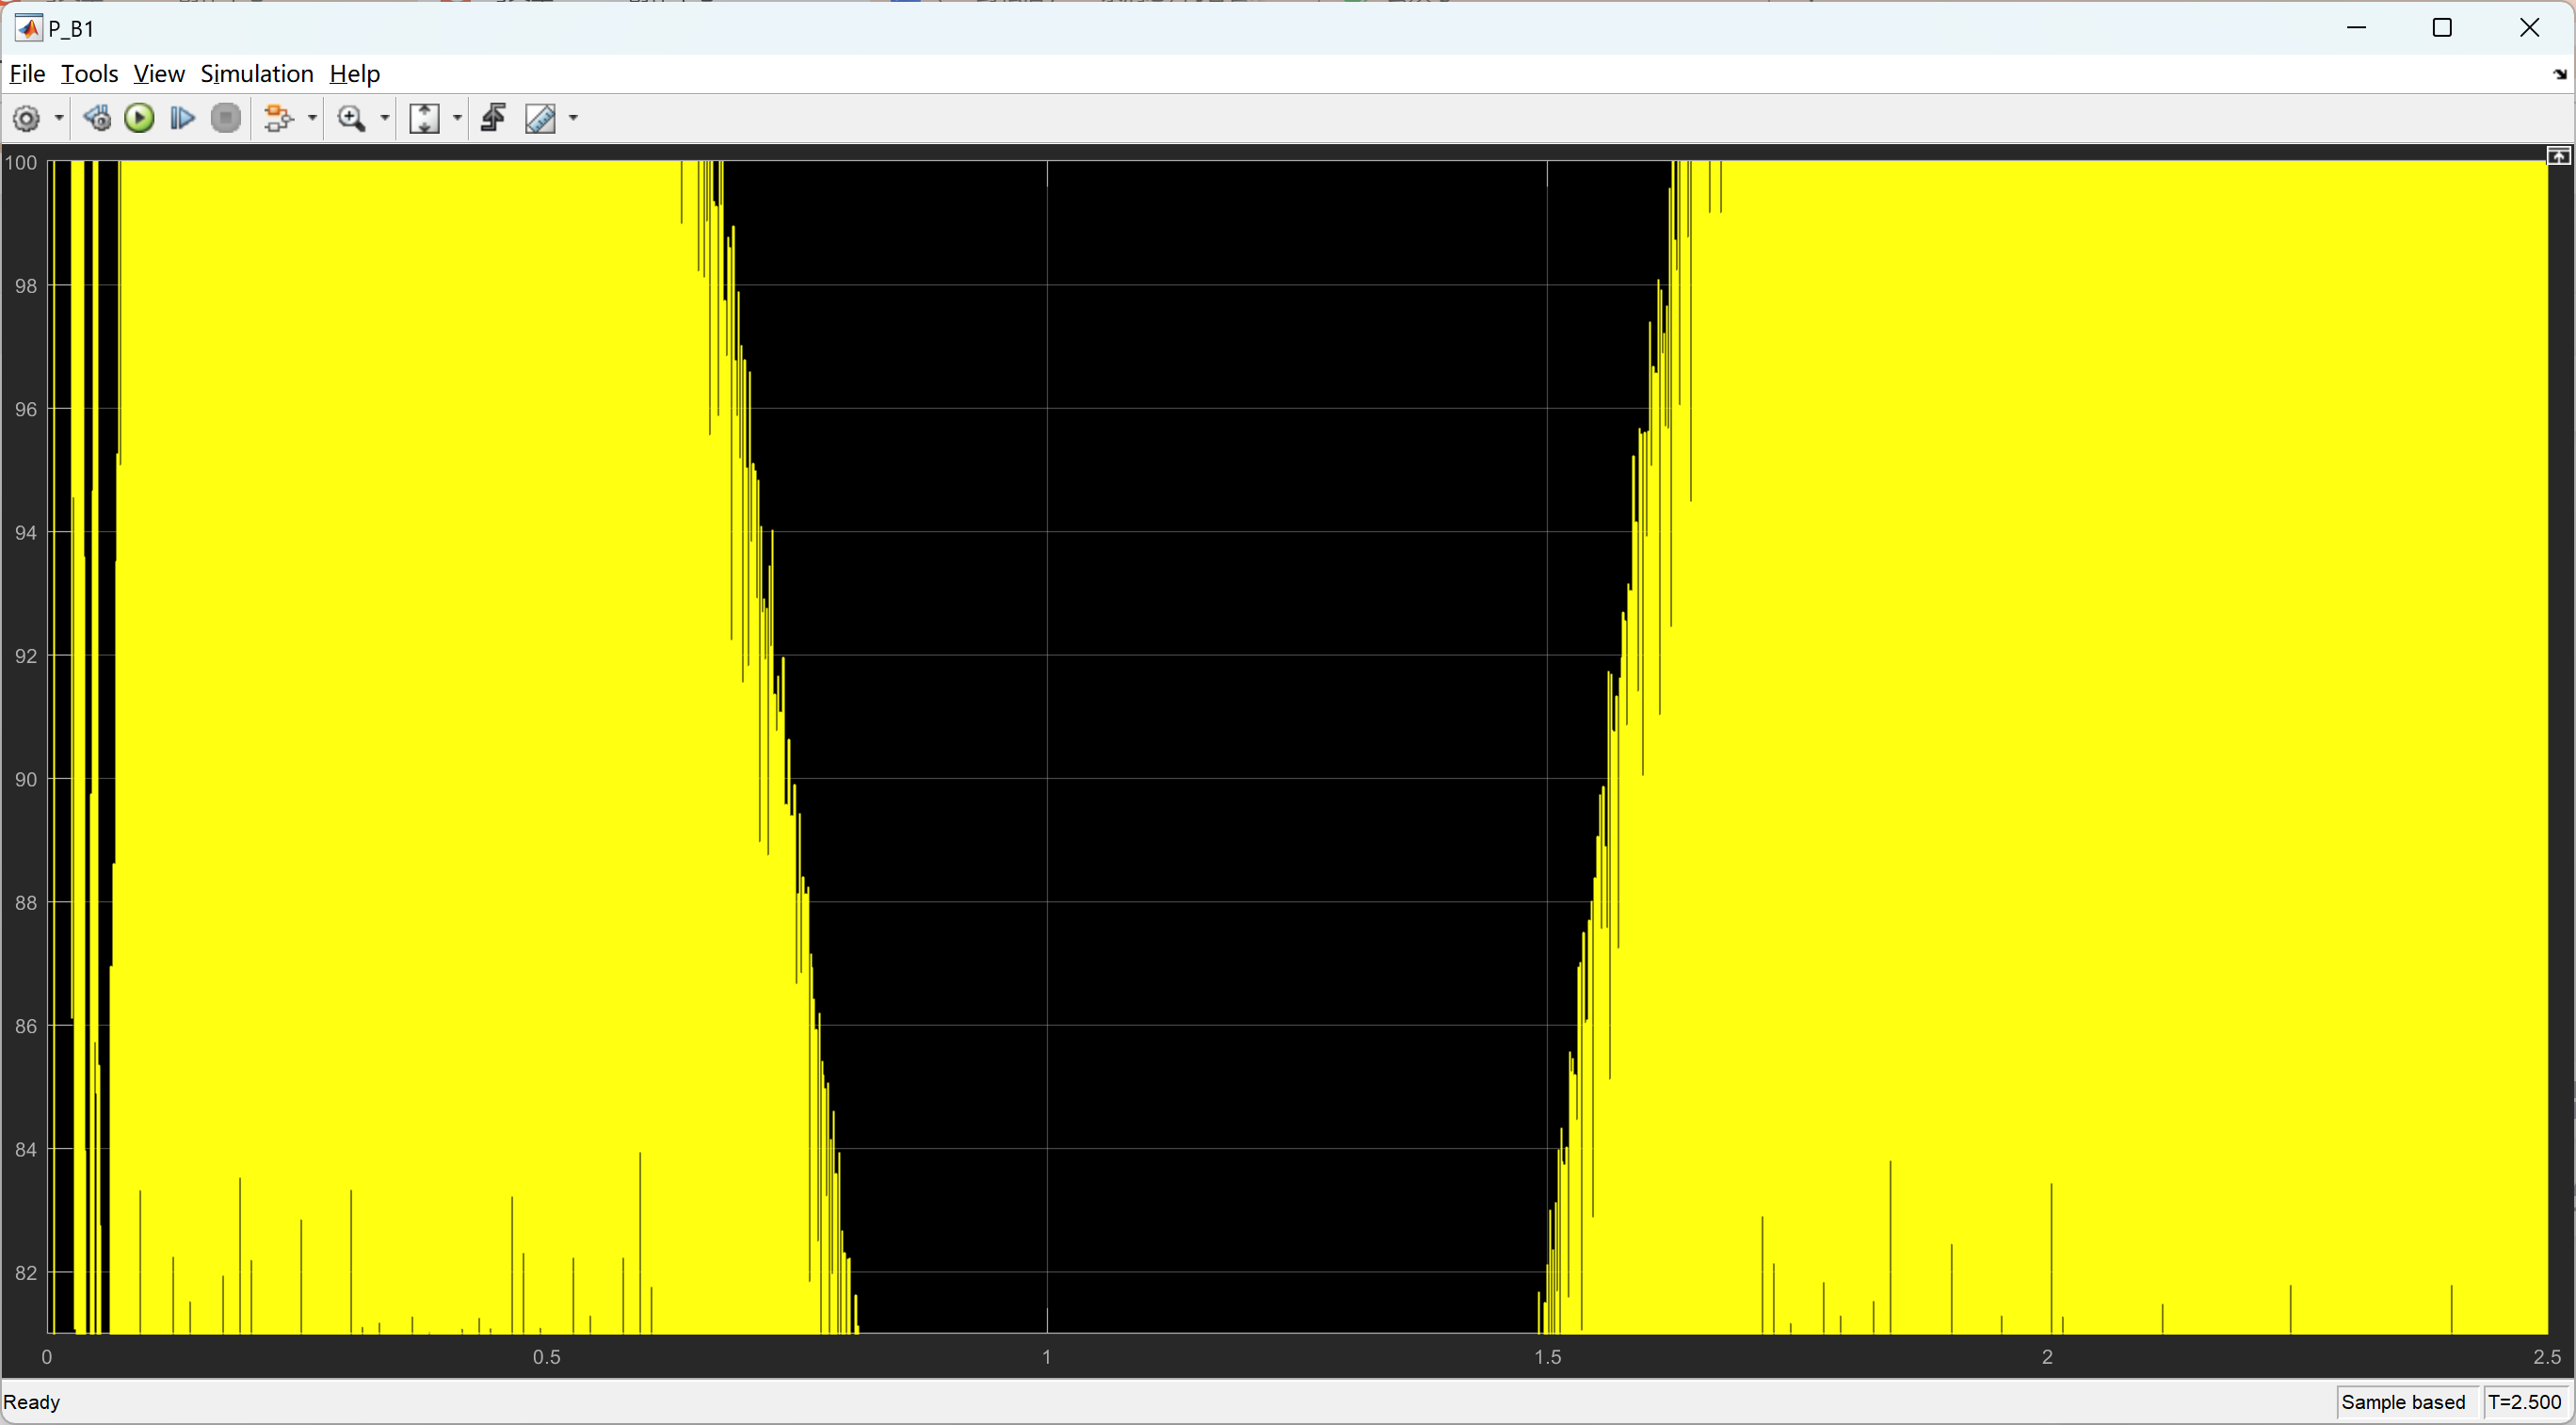The image size is (2576, 1425).
Task: Expand dropdown arrow beside axis scaling icon
Action: [x=458, y=119]
